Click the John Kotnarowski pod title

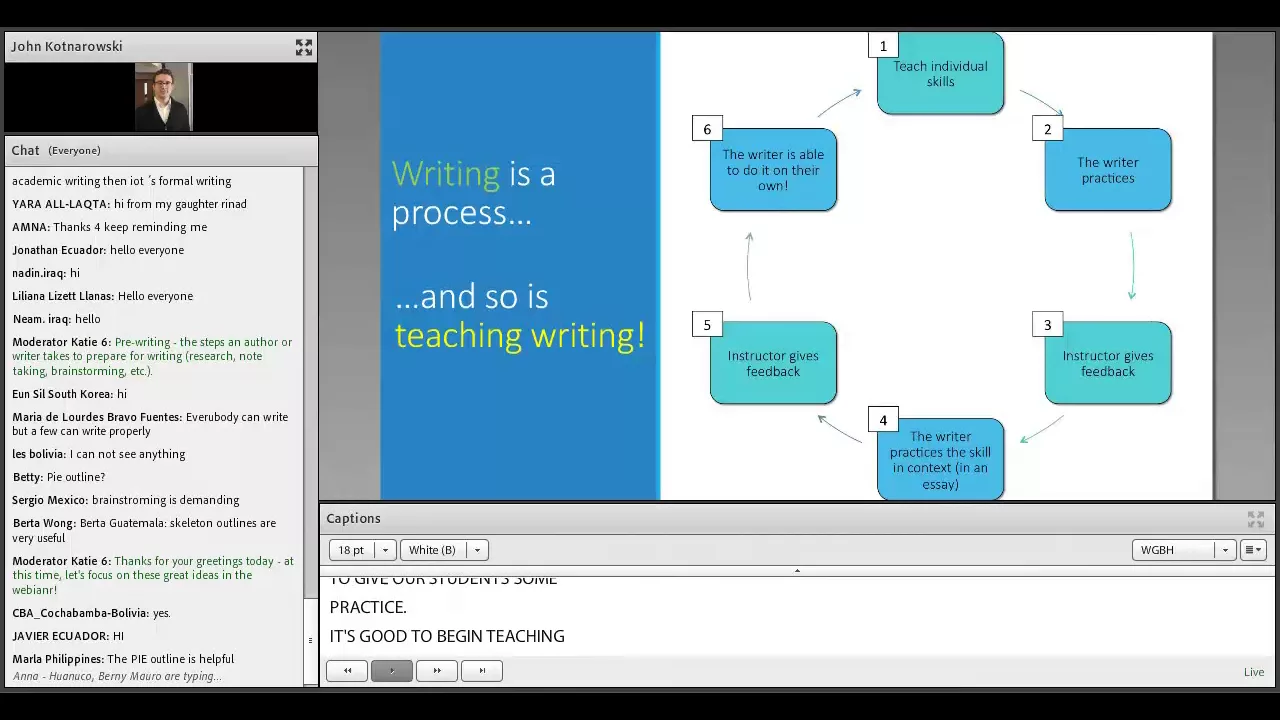click(x=67, y=47)
